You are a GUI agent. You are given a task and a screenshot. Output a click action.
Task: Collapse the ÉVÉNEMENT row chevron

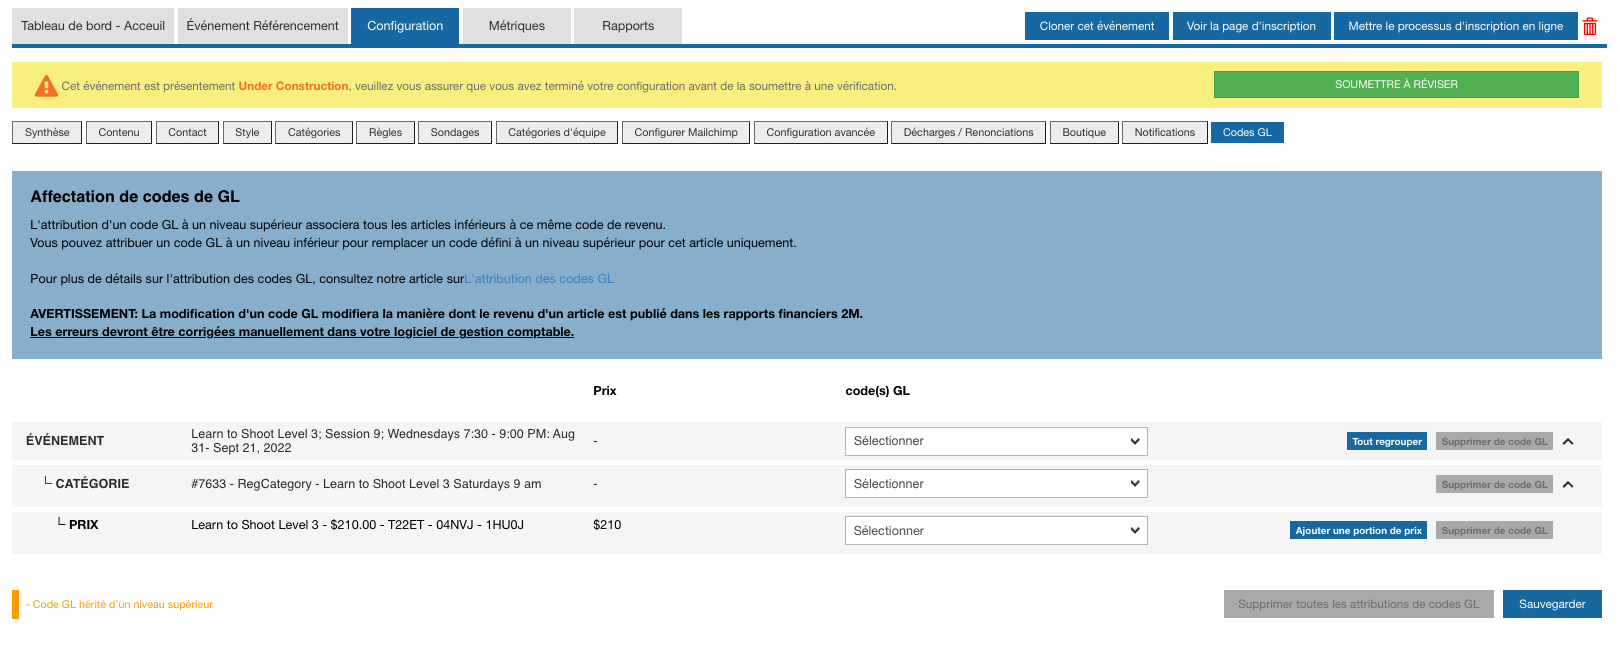pyautogui.click(x=1568, y=441)
